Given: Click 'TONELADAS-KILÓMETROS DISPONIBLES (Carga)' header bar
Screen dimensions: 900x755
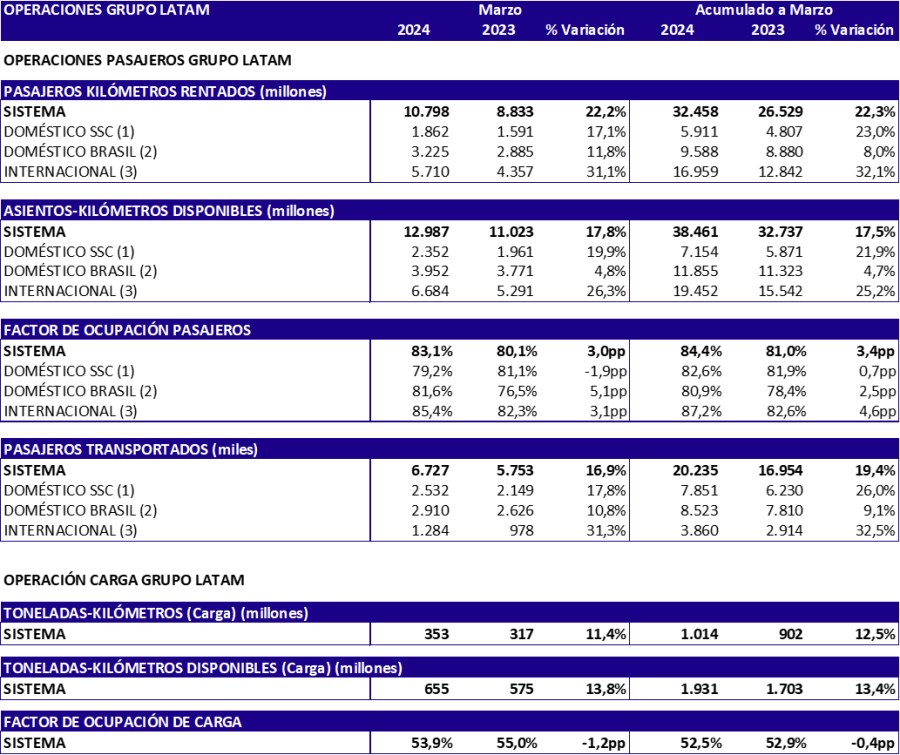Looking at the screenshot, I should coord(450,667).
